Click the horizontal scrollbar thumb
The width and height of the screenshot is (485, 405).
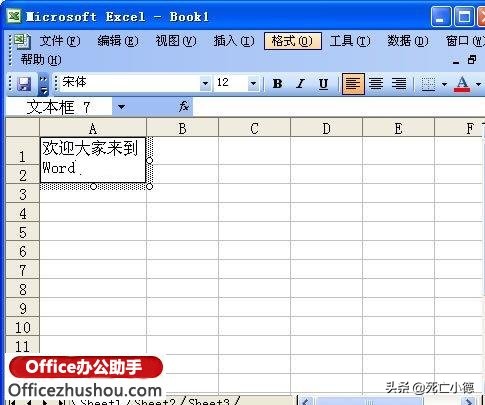[x=369, y=401]
